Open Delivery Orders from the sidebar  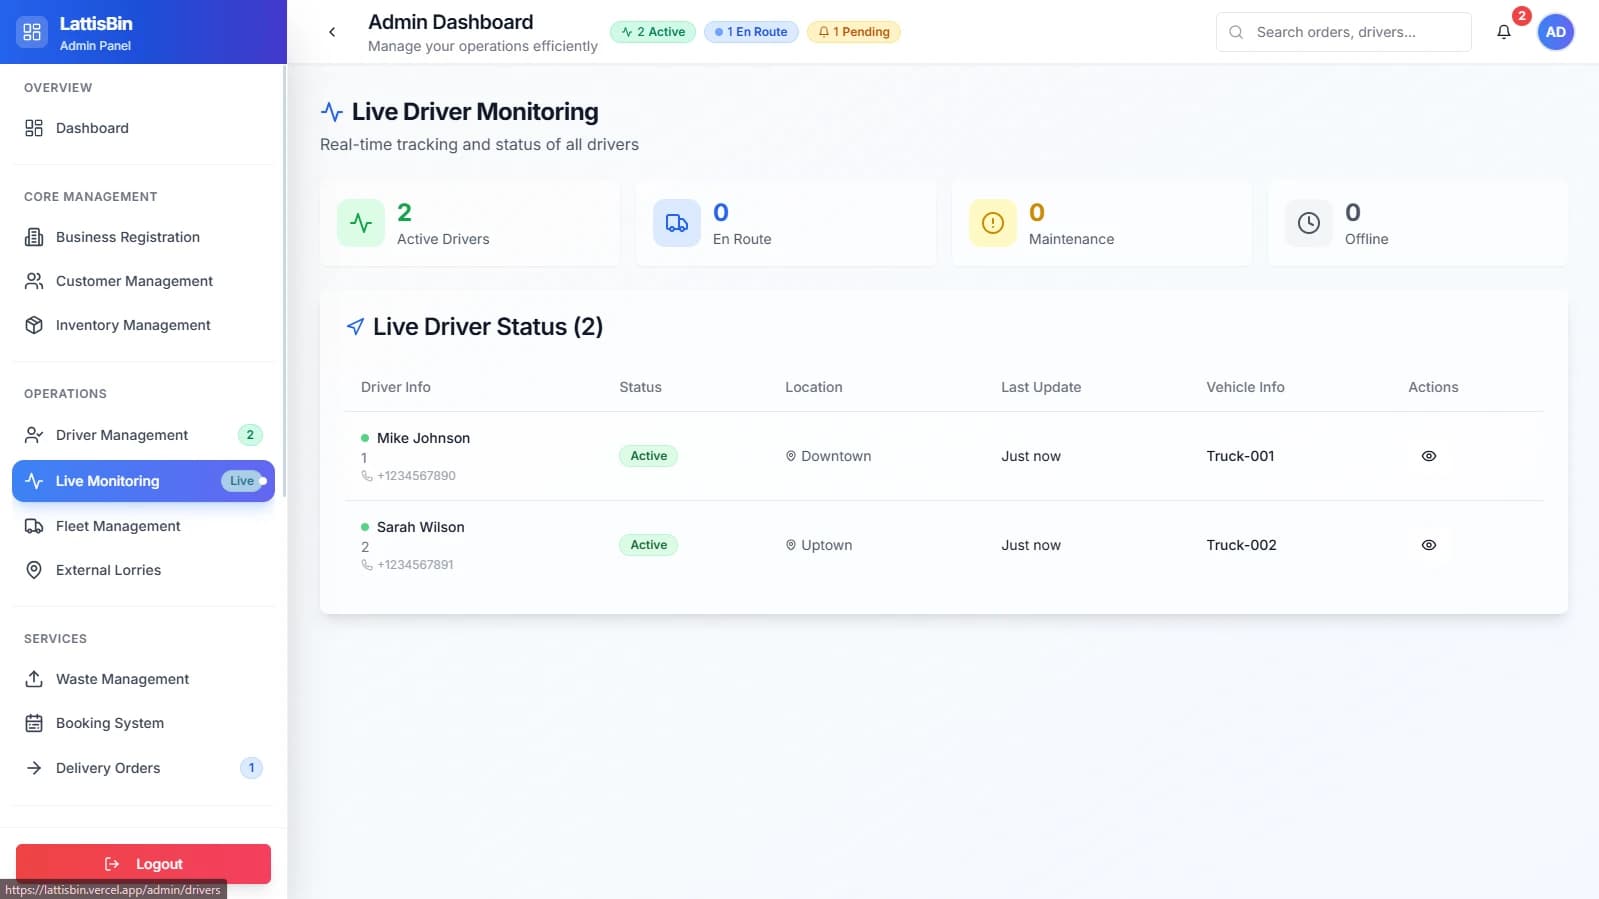coord(108,768)
